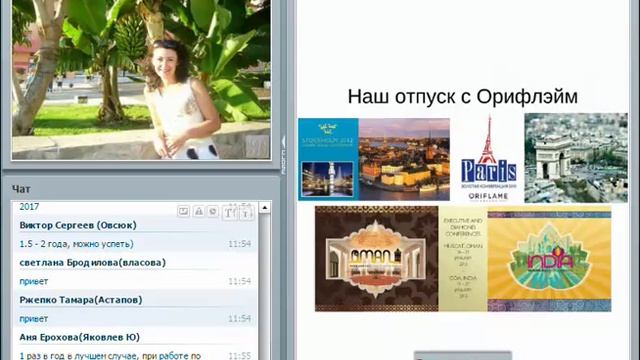The image size is (640, 360).
Task: Click the speech bubble icon in chat toolbar
Action: tap(213, 211)
